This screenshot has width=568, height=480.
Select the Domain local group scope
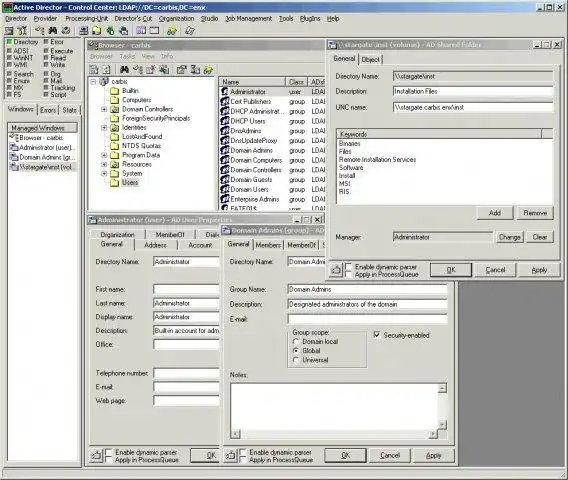click(296, 341)
